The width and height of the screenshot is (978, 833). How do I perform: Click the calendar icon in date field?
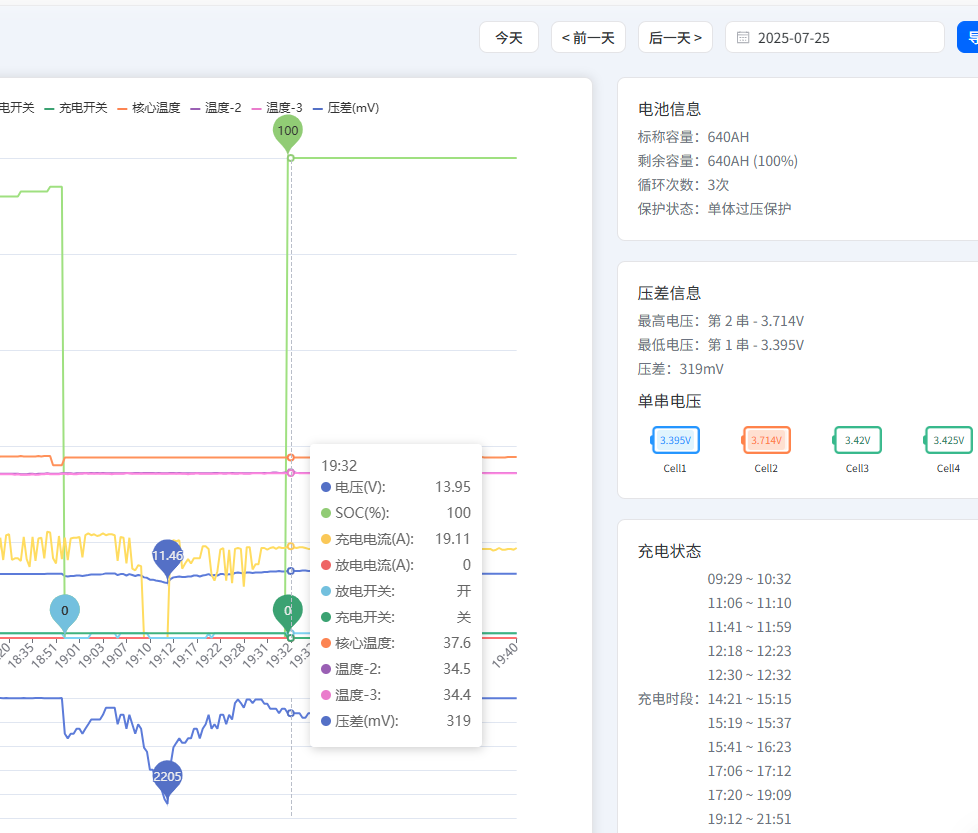click(743, 37)
